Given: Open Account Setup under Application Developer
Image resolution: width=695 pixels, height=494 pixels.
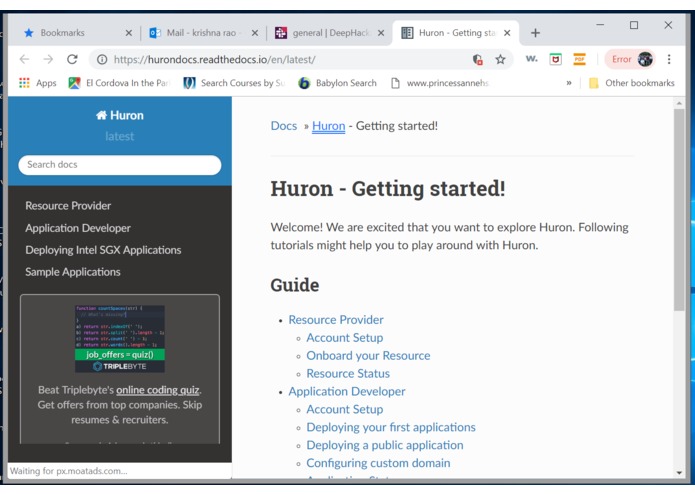Looking at the screenshot, I should [345, 409].
